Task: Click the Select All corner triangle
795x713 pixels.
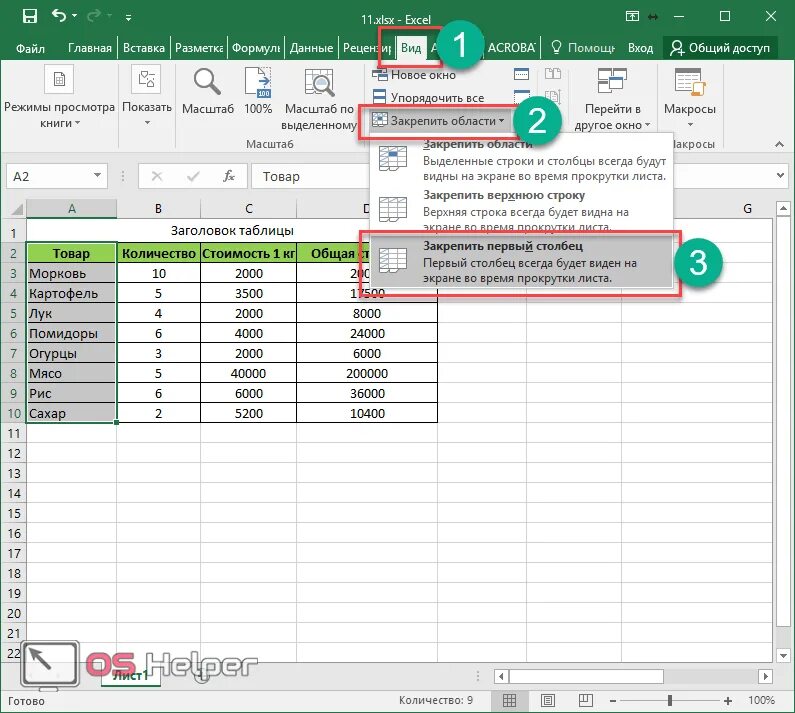Action: tap(17, 209)
